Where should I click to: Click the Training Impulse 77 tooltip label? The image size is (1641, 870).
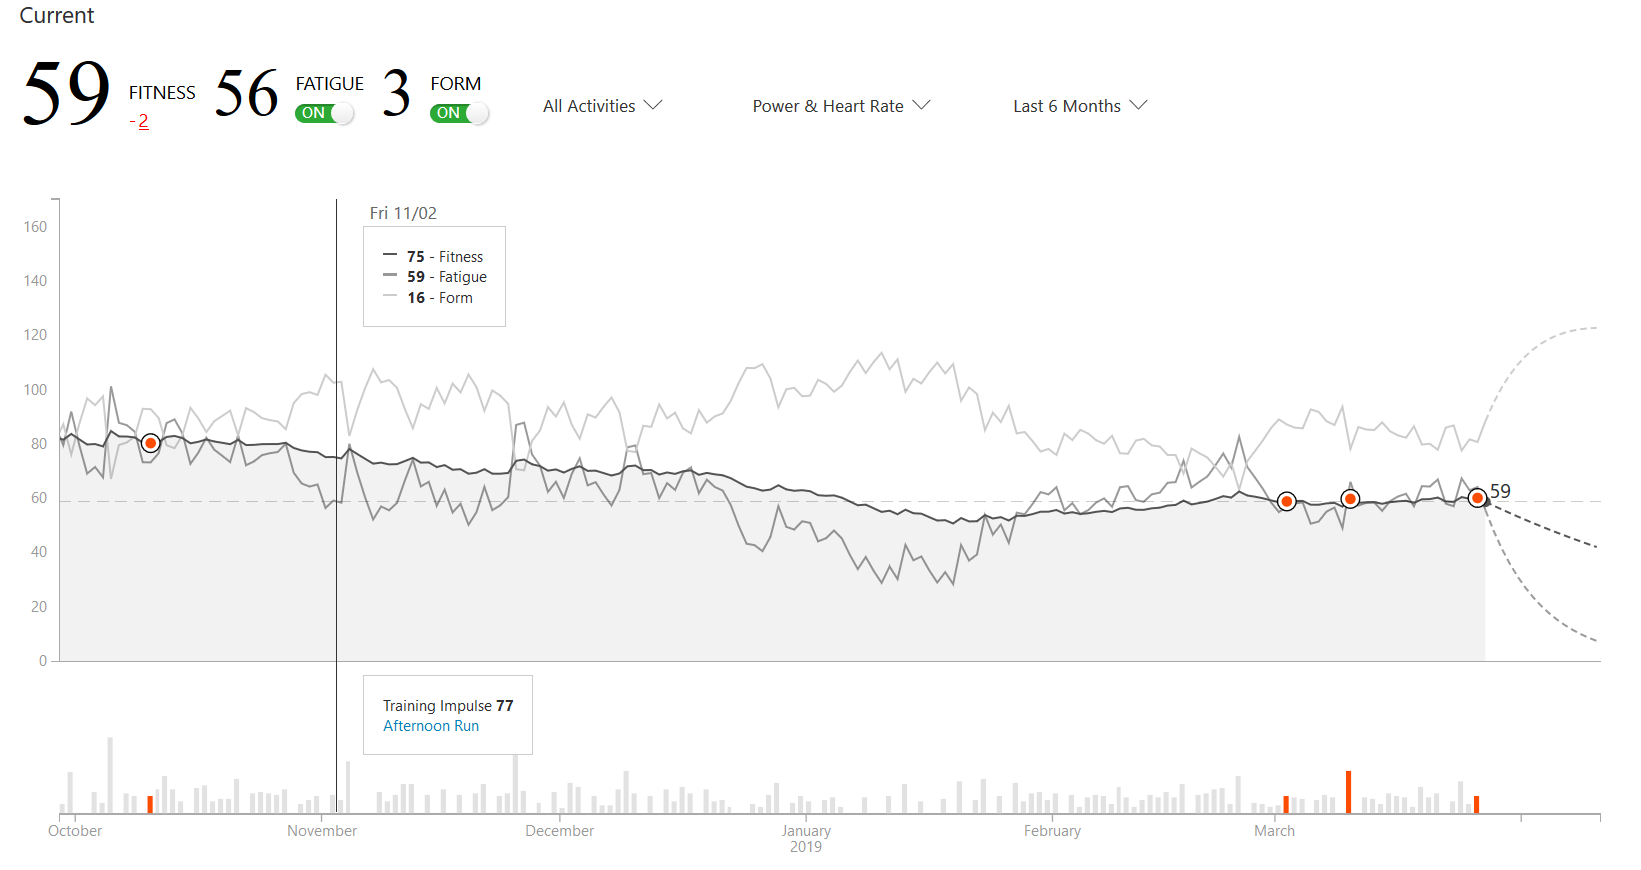click(x=447, y=706)
